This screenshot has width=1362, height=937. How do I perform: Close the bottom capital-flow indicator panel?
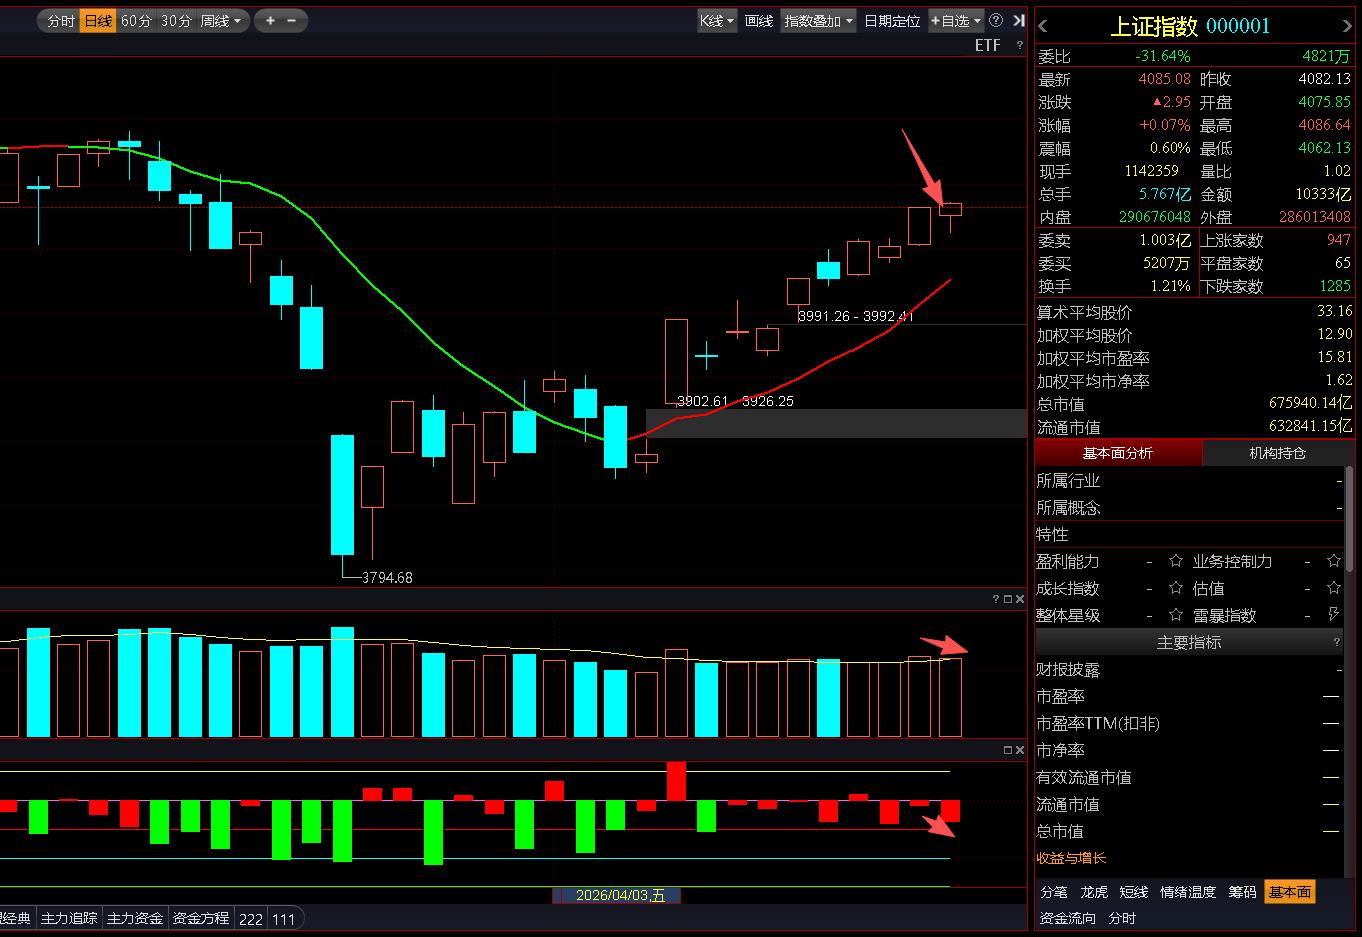click(1020, 750)
